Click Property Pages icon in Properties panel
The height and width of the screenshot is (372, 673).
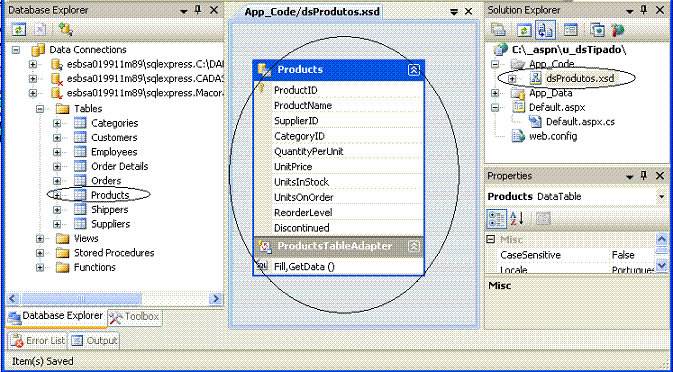tap(543, 219)
